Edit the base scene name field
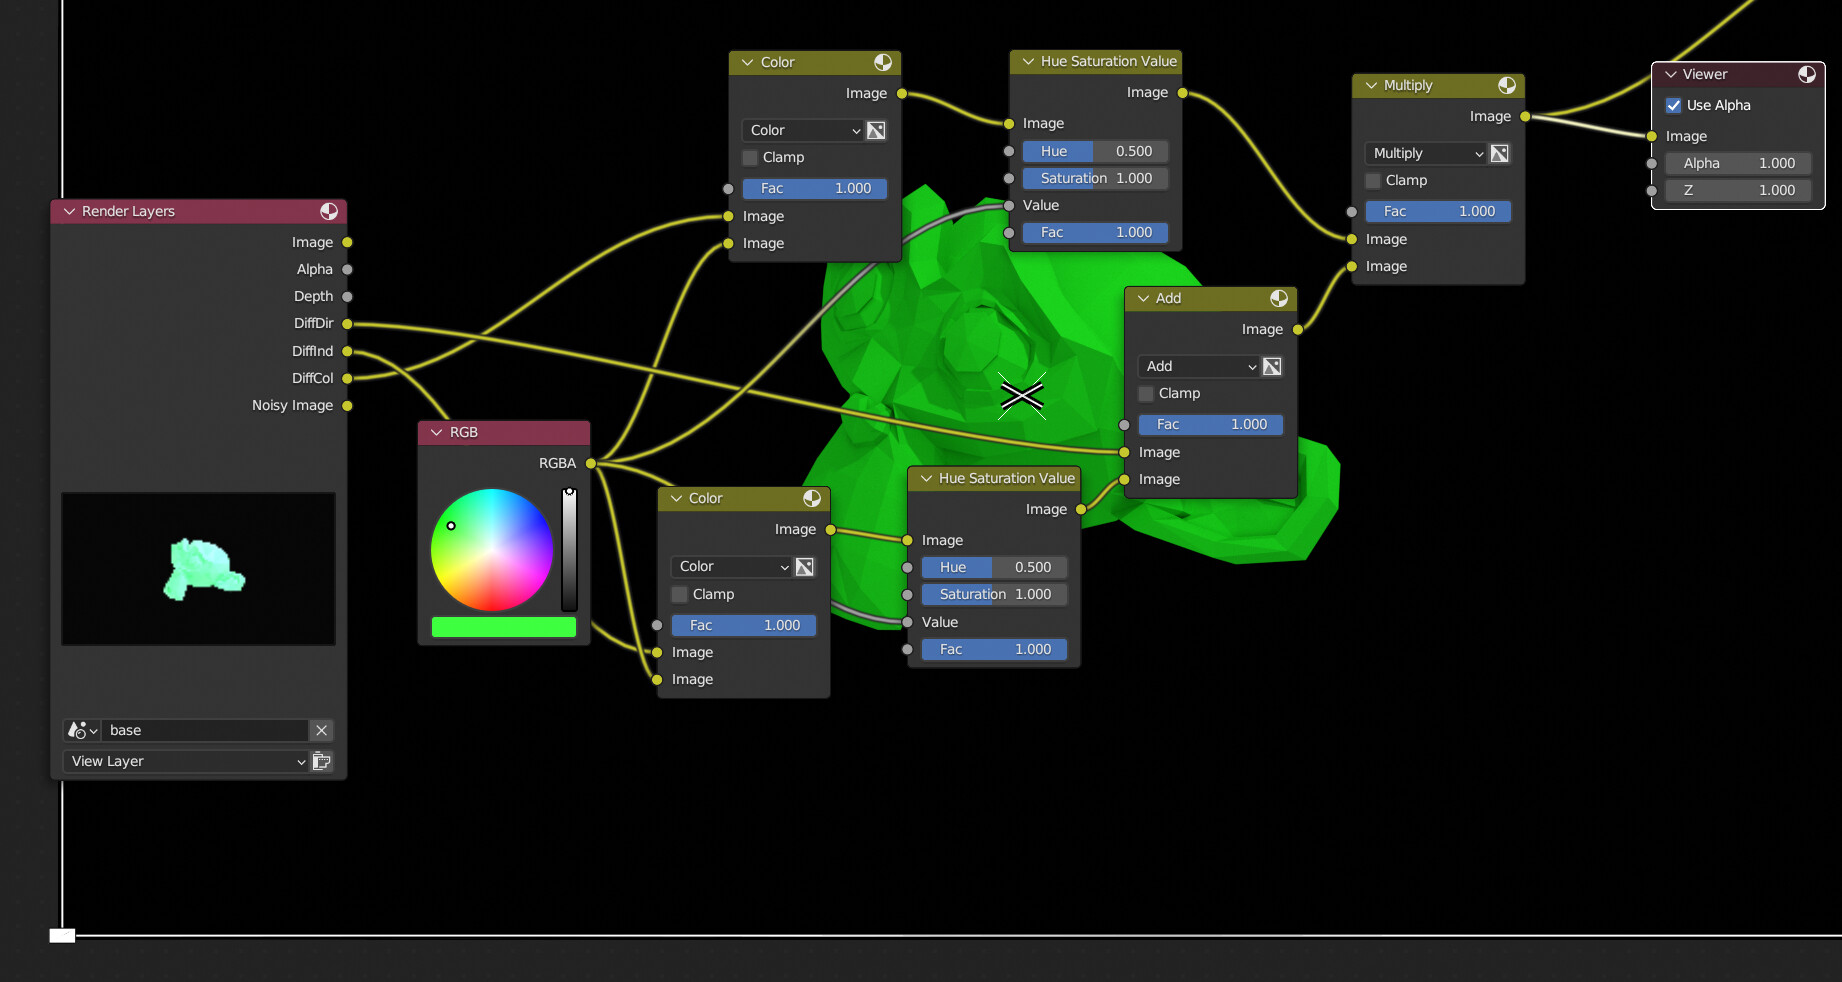The image size is (1842, 982). 205,730
